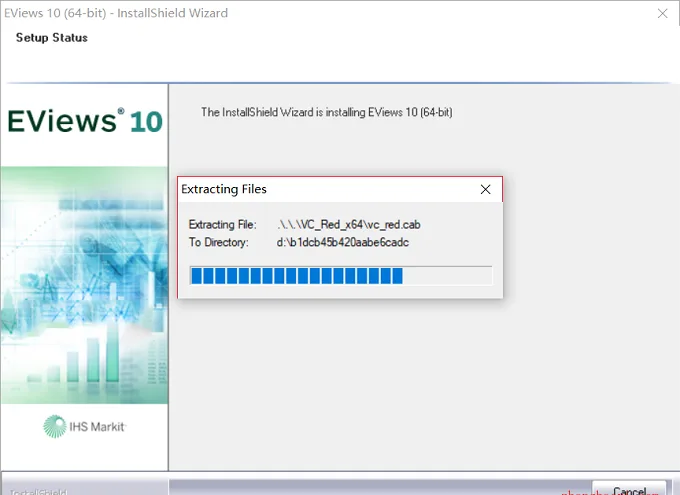Click the 'Extracting Files' dialog title

pos(224,189)
